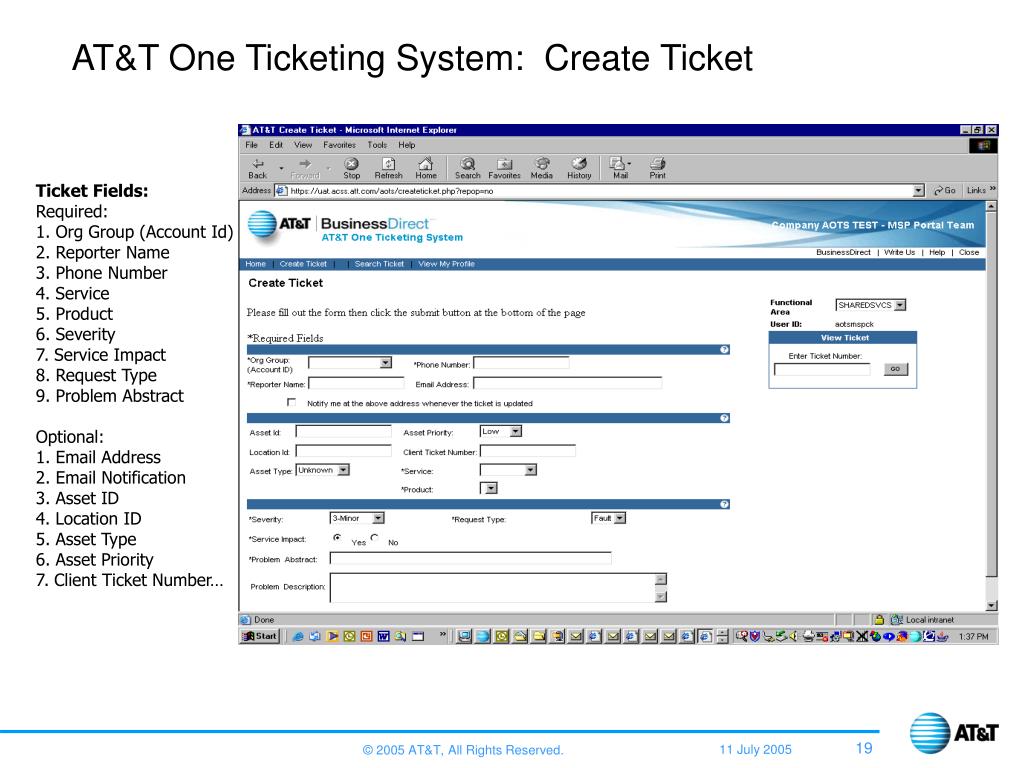Viewport: 1024px width, 768px height.
Task: Click the Mail toolbar button
Action: click(x=620, y=168)
